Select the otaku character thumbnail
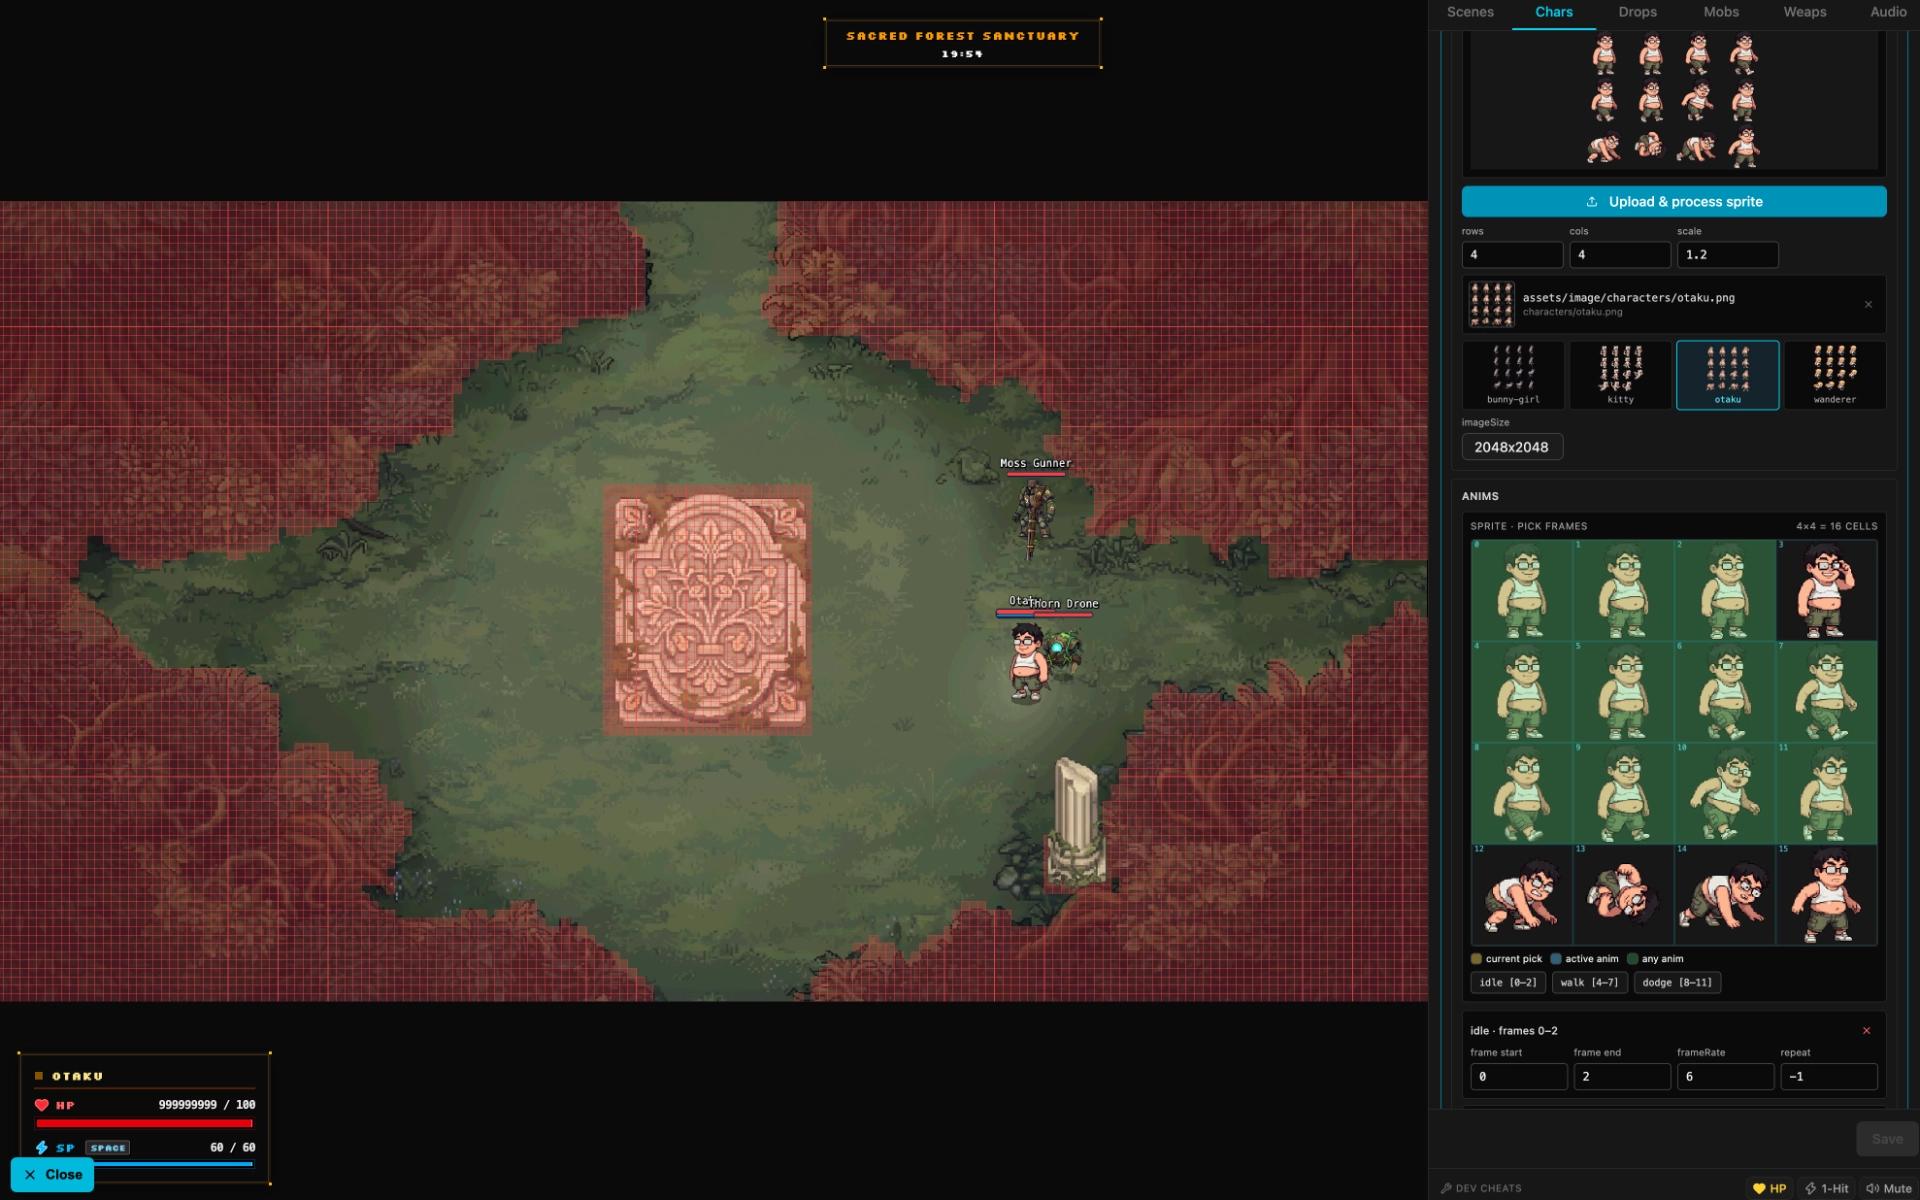Viewport: 1920px width, 1200px height. click(1727, 375)
